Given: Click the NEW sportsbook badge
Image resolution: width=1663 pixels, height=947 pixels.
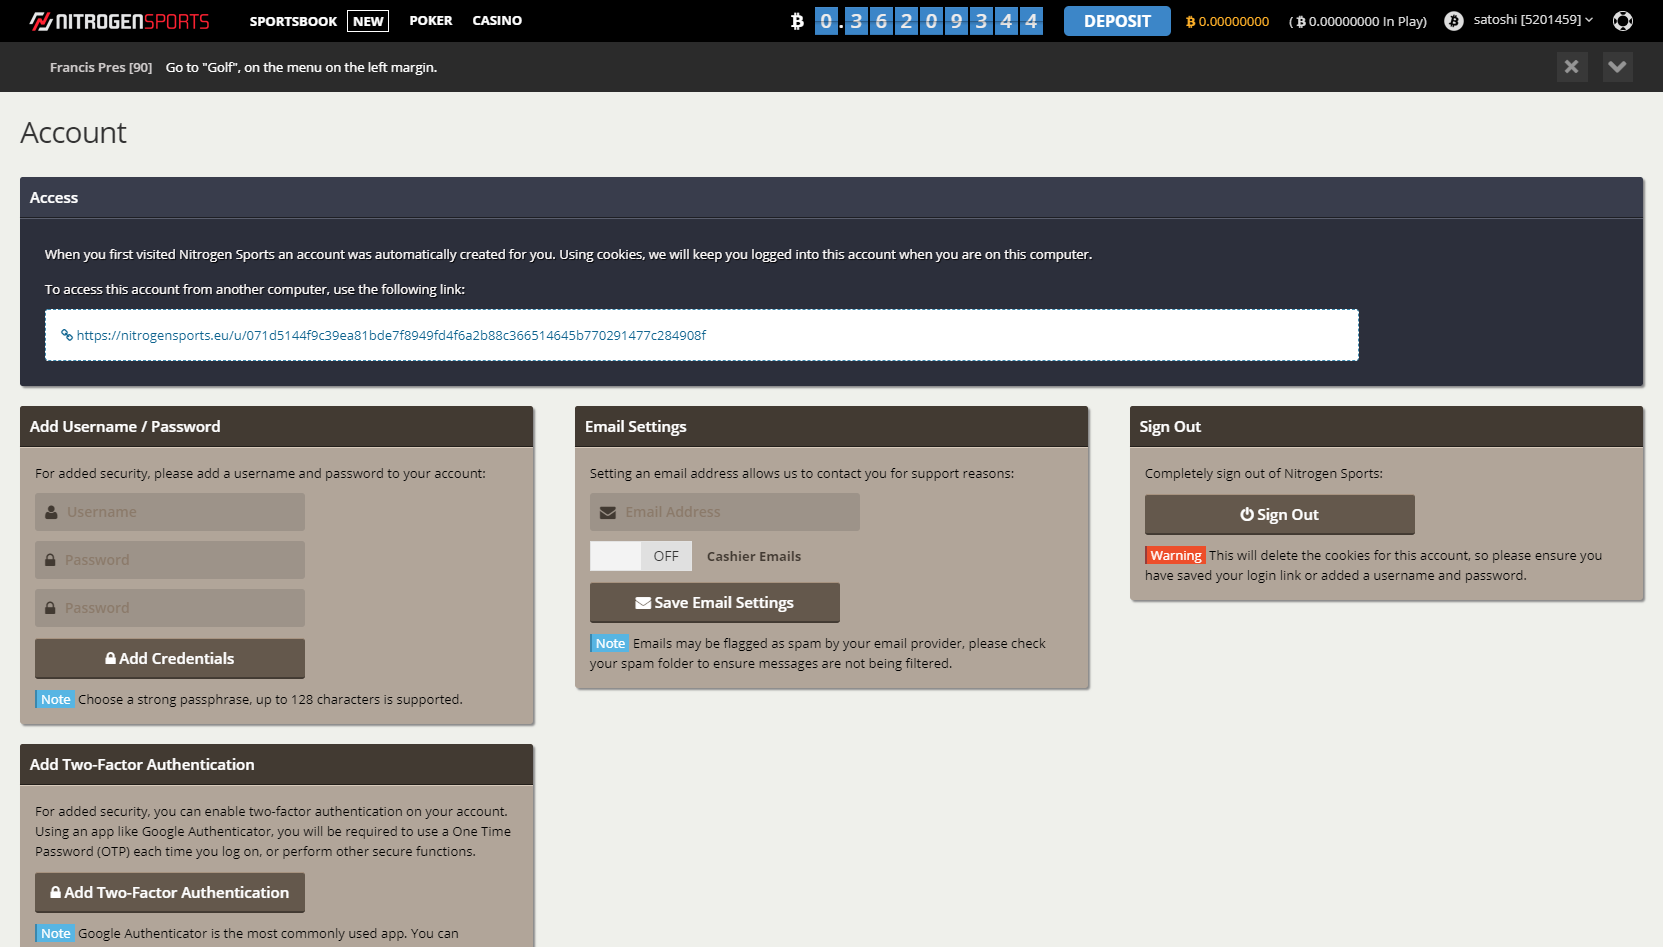Looking at the screenshot, I should point(368,21).
